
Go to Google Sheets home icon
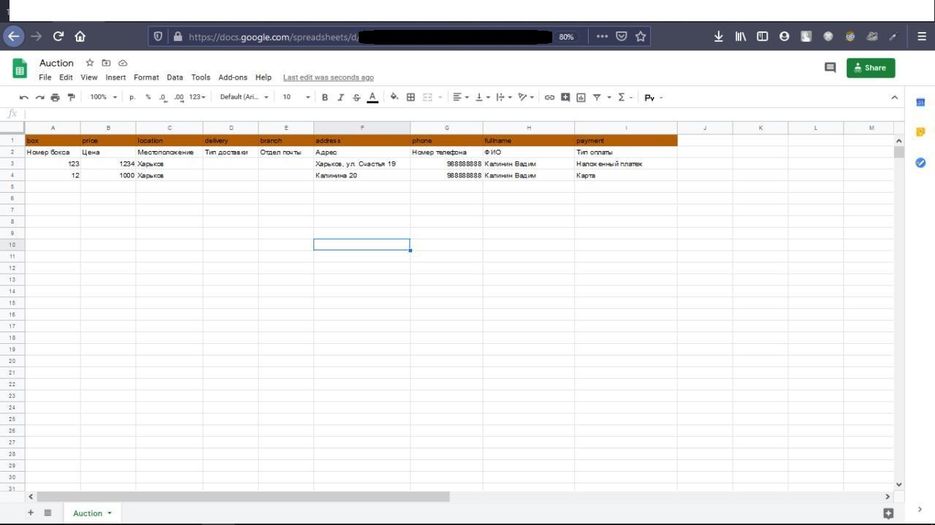pos(20,69)
